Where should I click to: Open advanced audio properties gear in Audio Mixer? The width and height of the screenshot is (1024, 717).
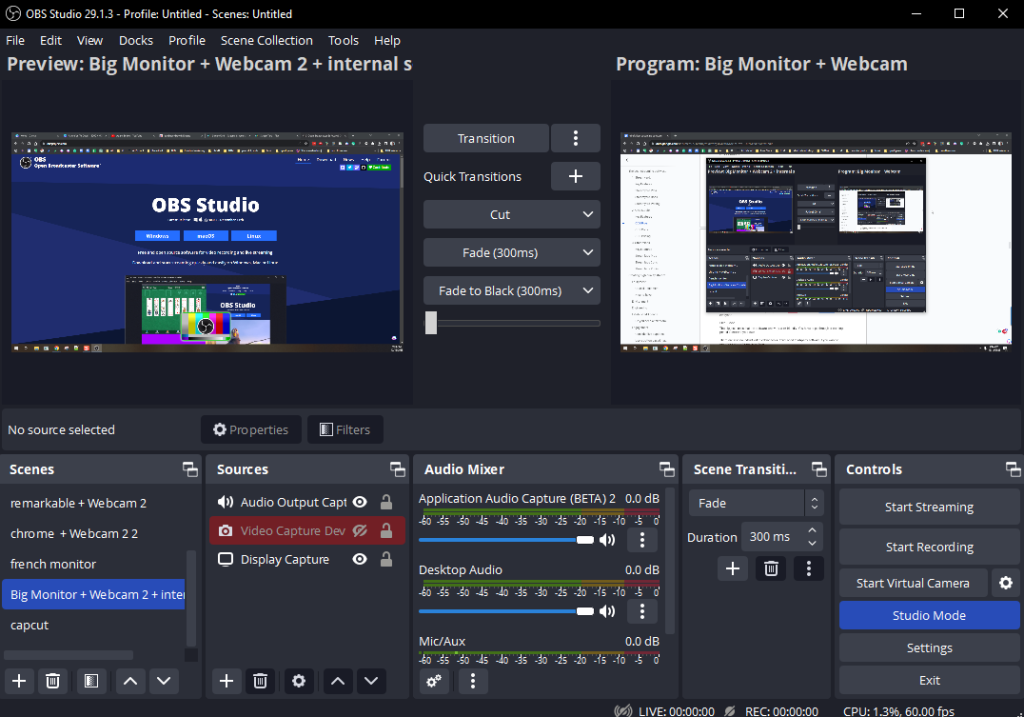tap(434, 681)
